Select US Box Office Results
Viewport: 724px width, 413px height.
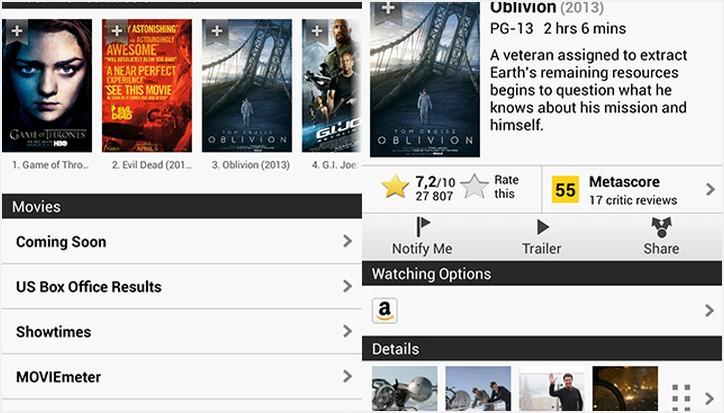point(182,286)
